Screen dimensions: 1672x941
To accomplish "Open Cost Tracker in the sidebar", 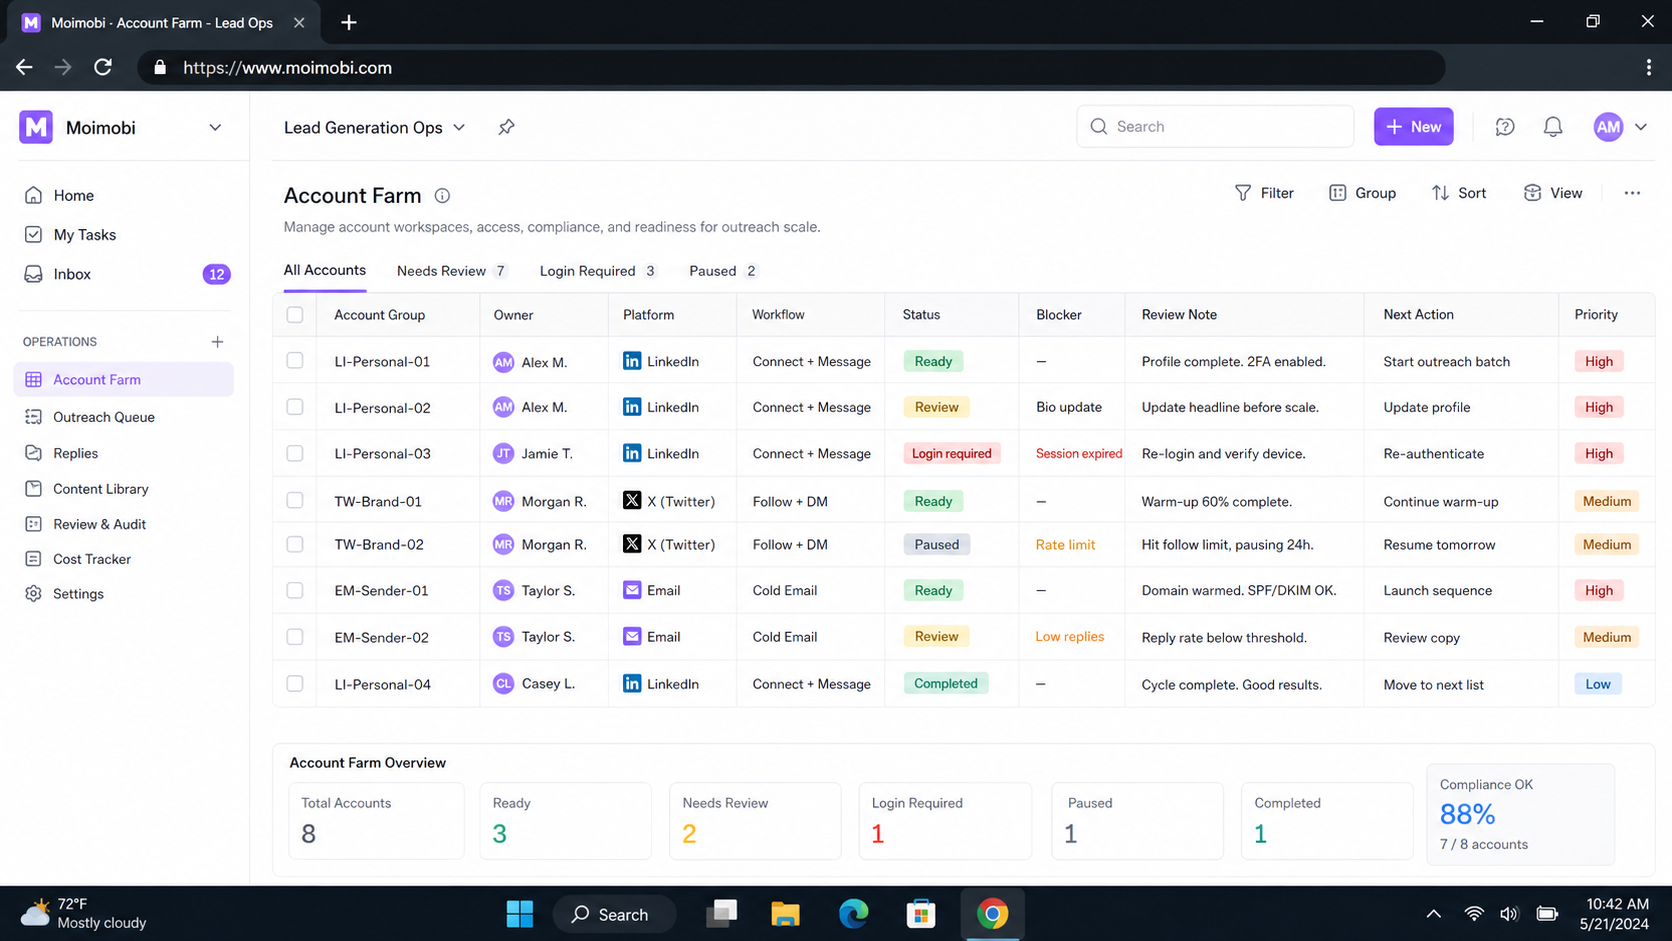I will pos(92,559).
